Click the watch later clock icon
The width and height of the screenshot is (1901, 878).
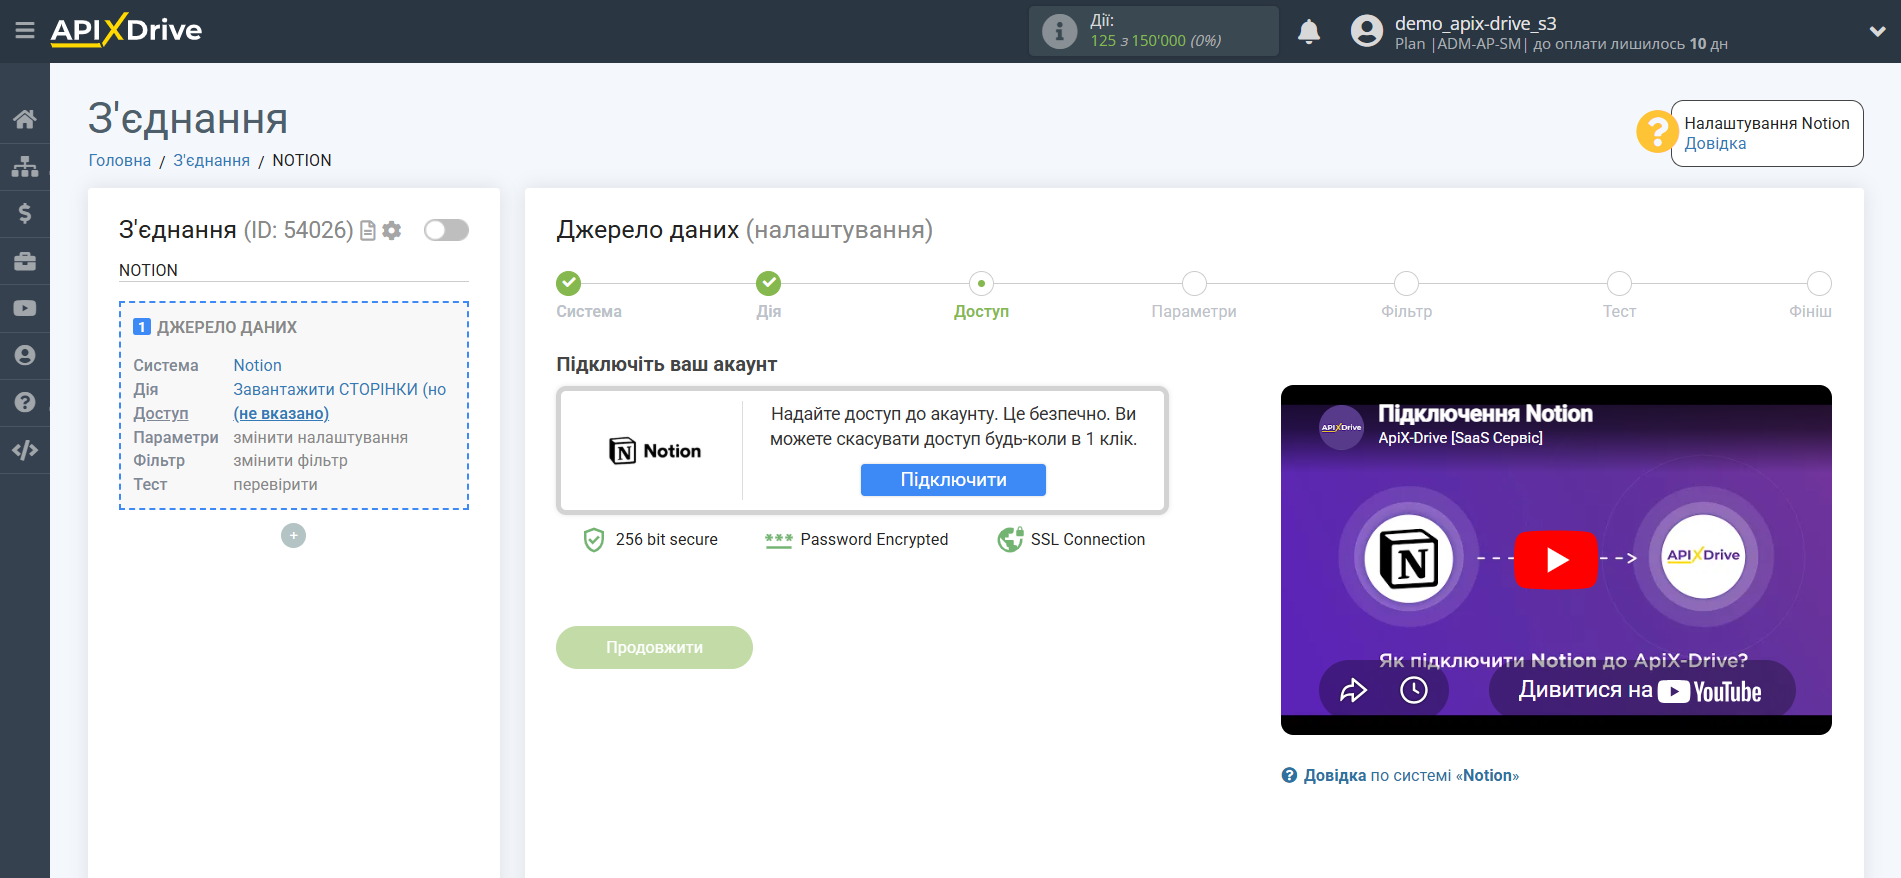click(1414, 690)
